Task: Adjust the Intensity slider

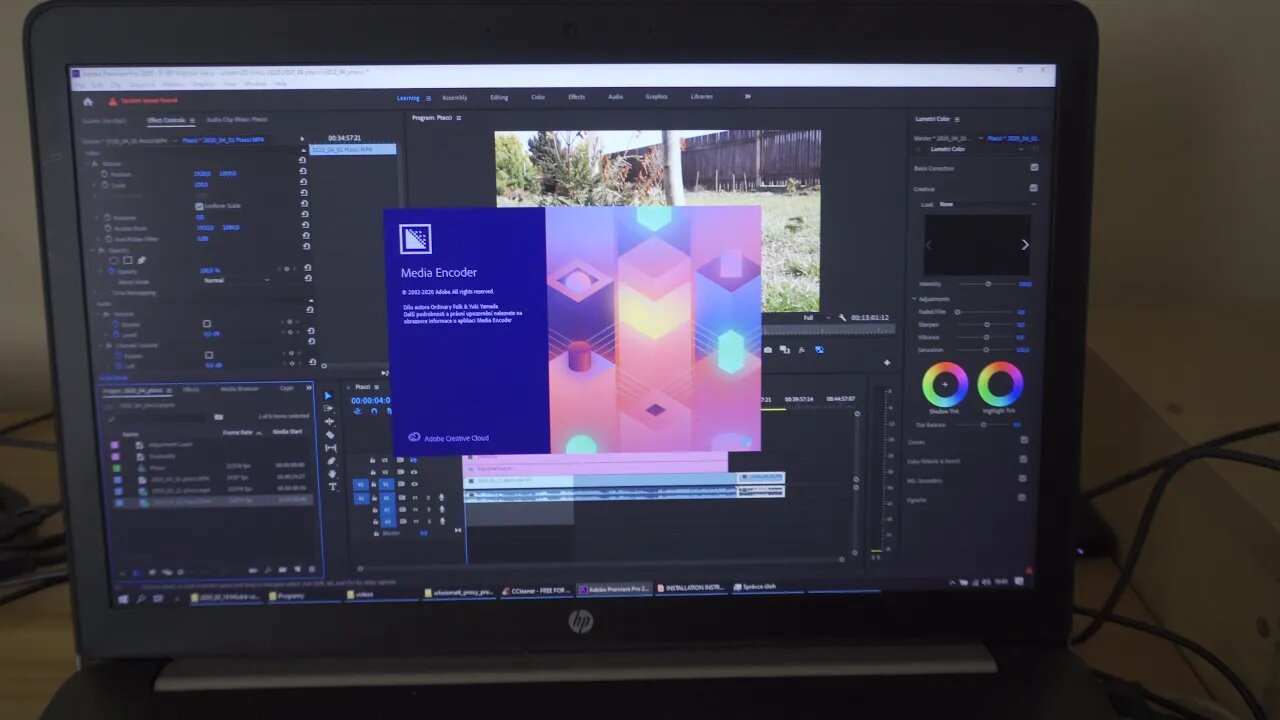Action: (986, 284)
